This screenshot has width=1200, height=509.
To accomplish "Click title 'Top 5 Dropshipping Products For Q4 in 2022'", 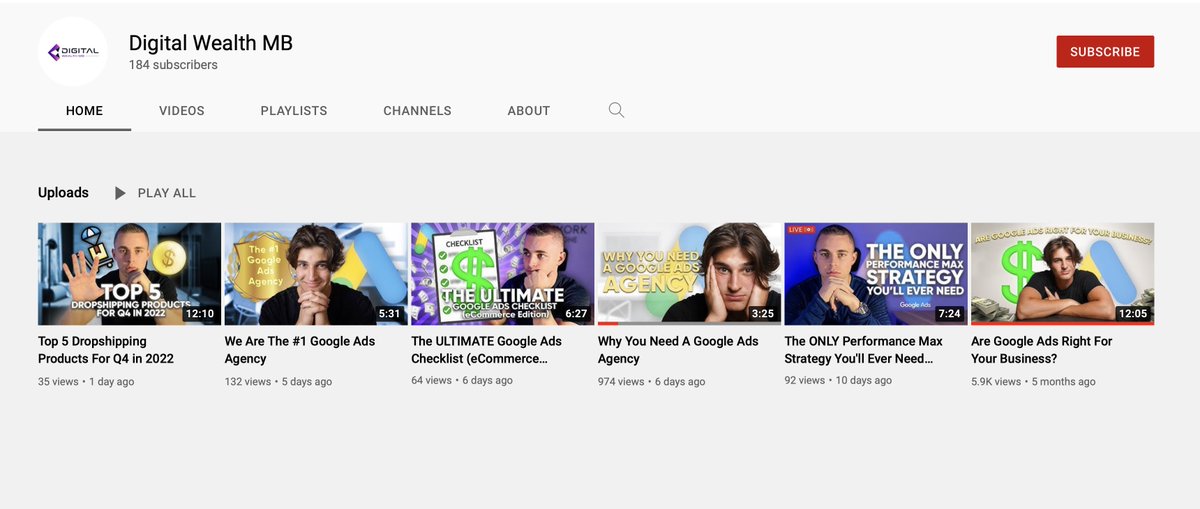I will (x=106, y=350).
